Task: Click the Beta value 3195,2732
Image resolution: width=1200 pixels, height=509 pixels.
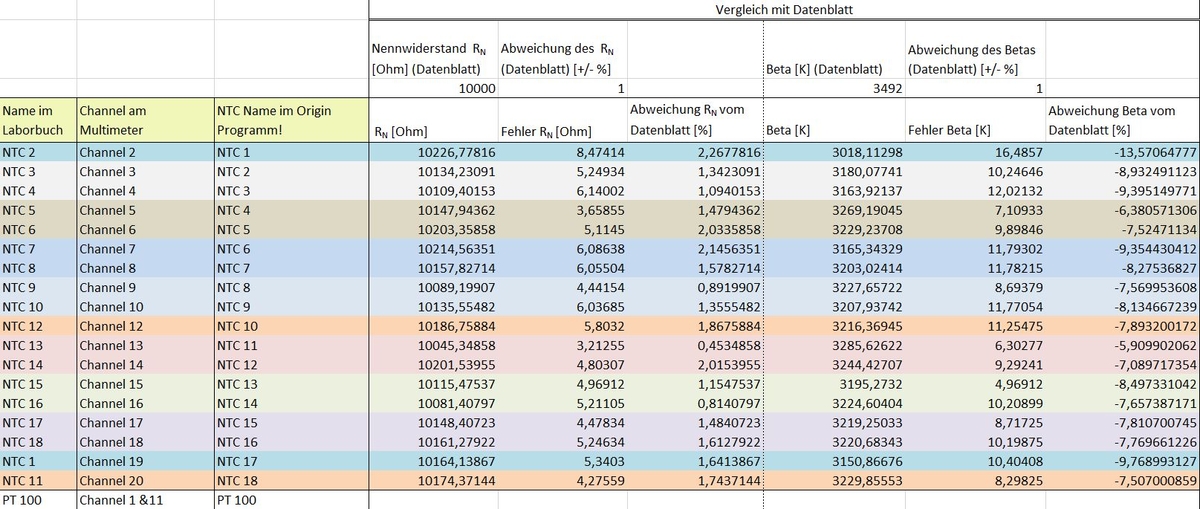Action: point(833,385)
